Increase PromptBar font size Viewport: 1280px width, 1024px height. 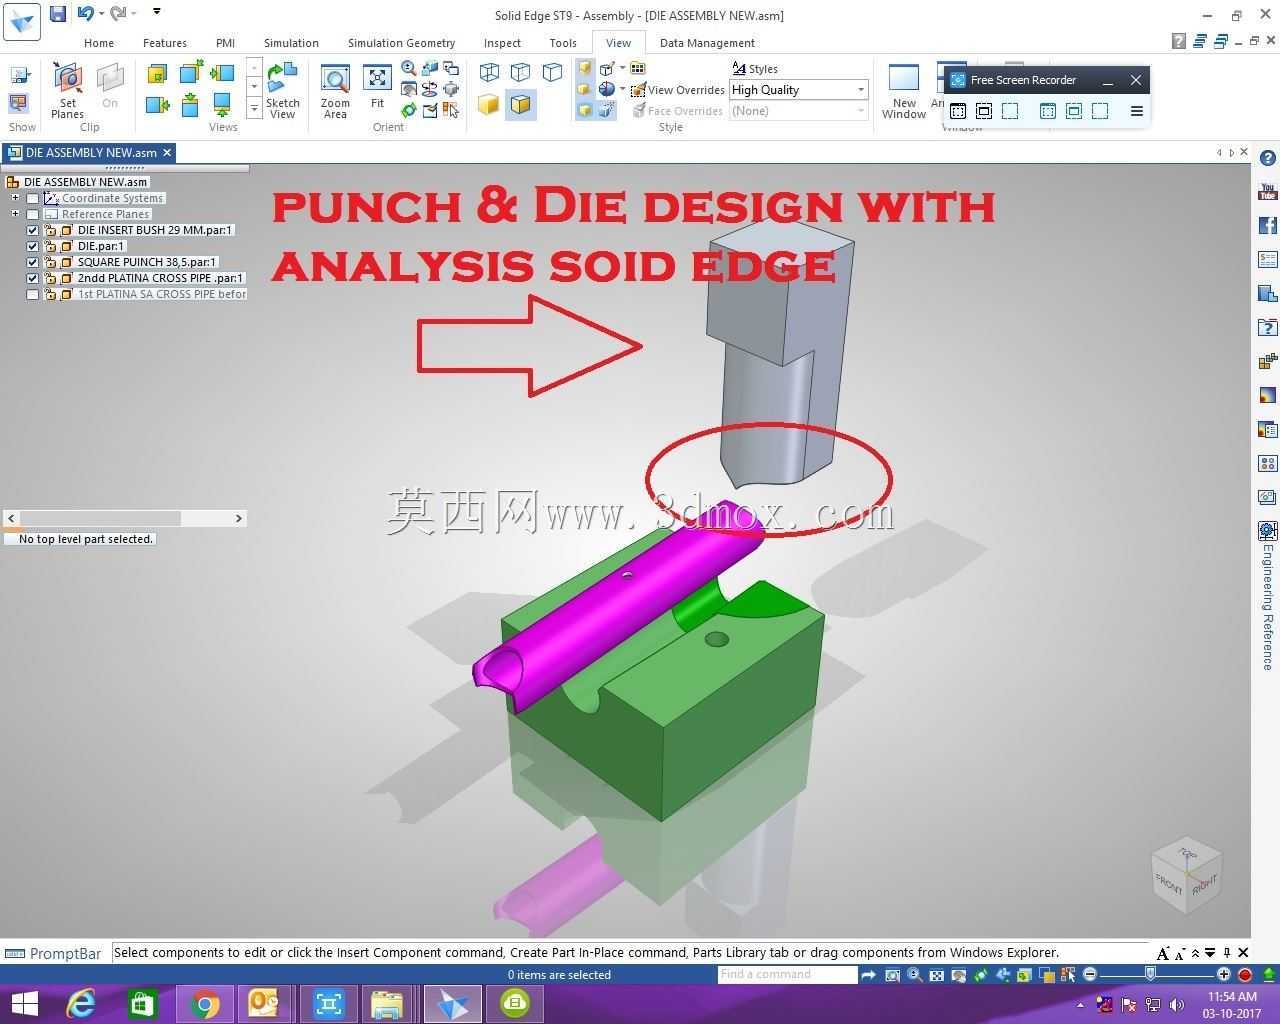point(1163,953)
